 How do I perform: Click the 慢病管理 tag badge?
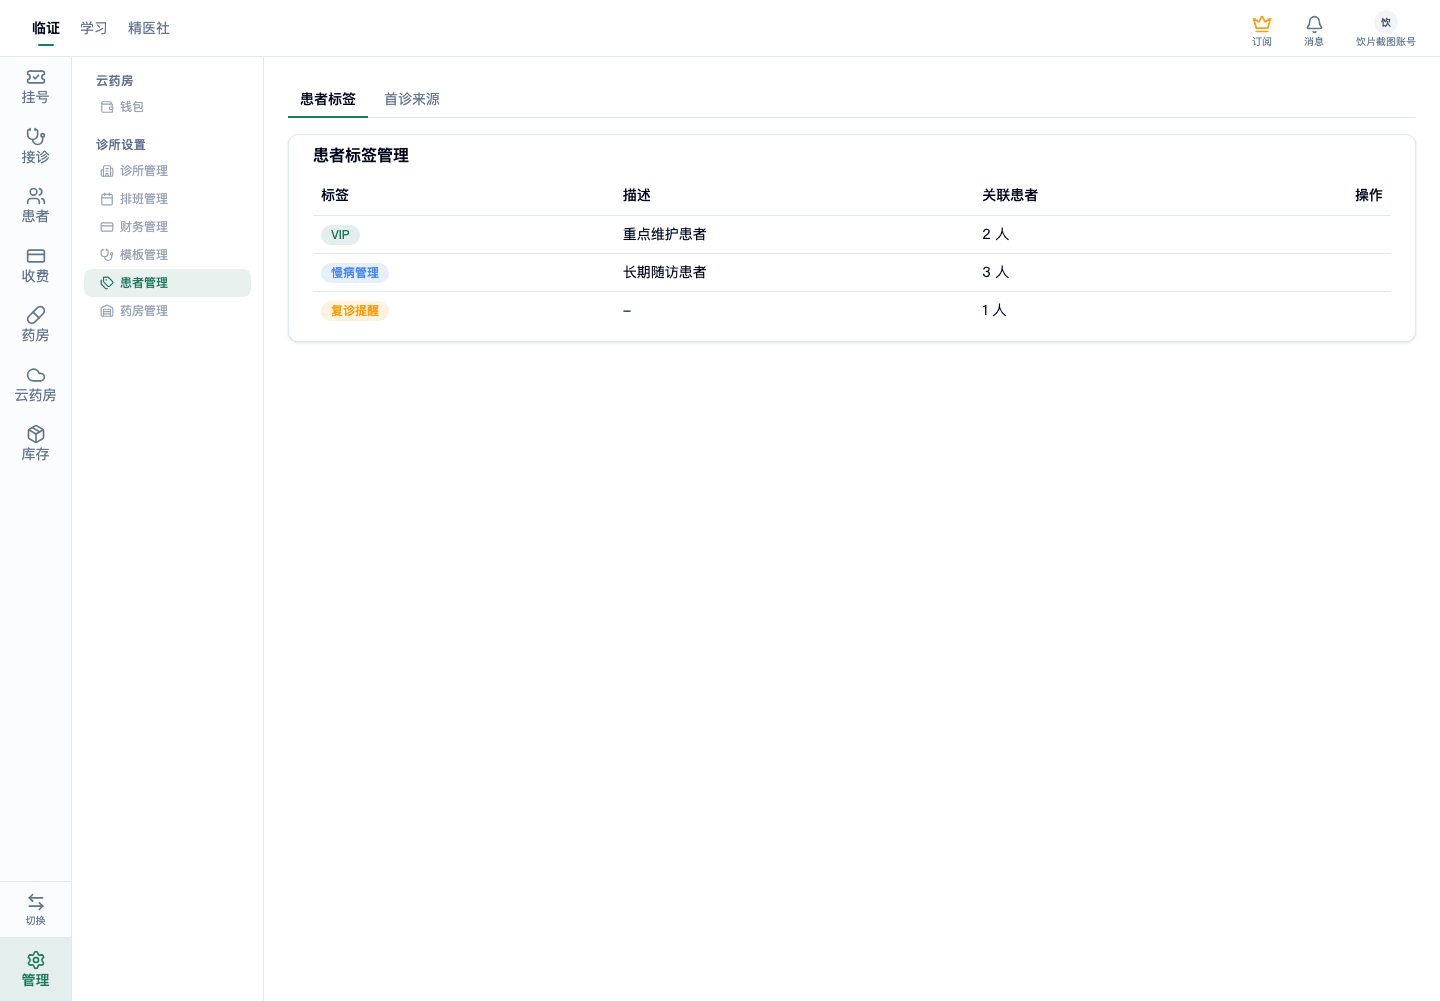tap(355, 273)
